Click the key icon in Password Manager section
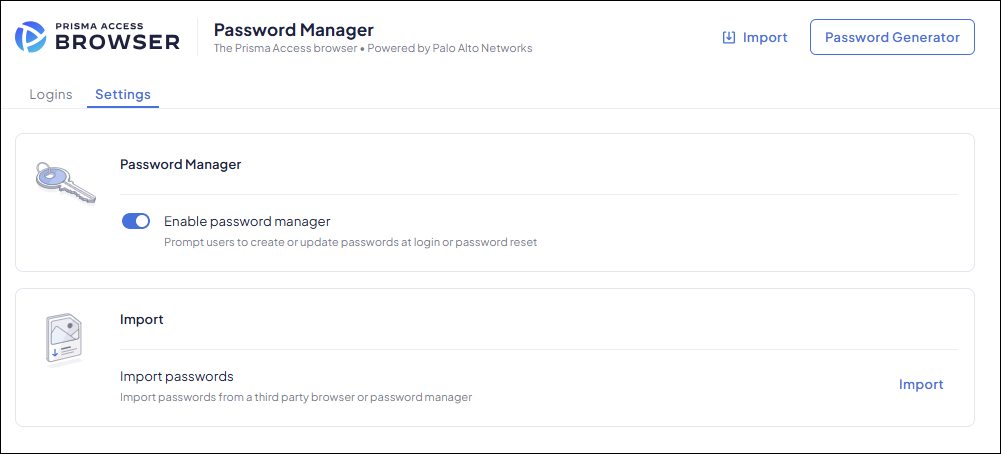 click(64, 180)
